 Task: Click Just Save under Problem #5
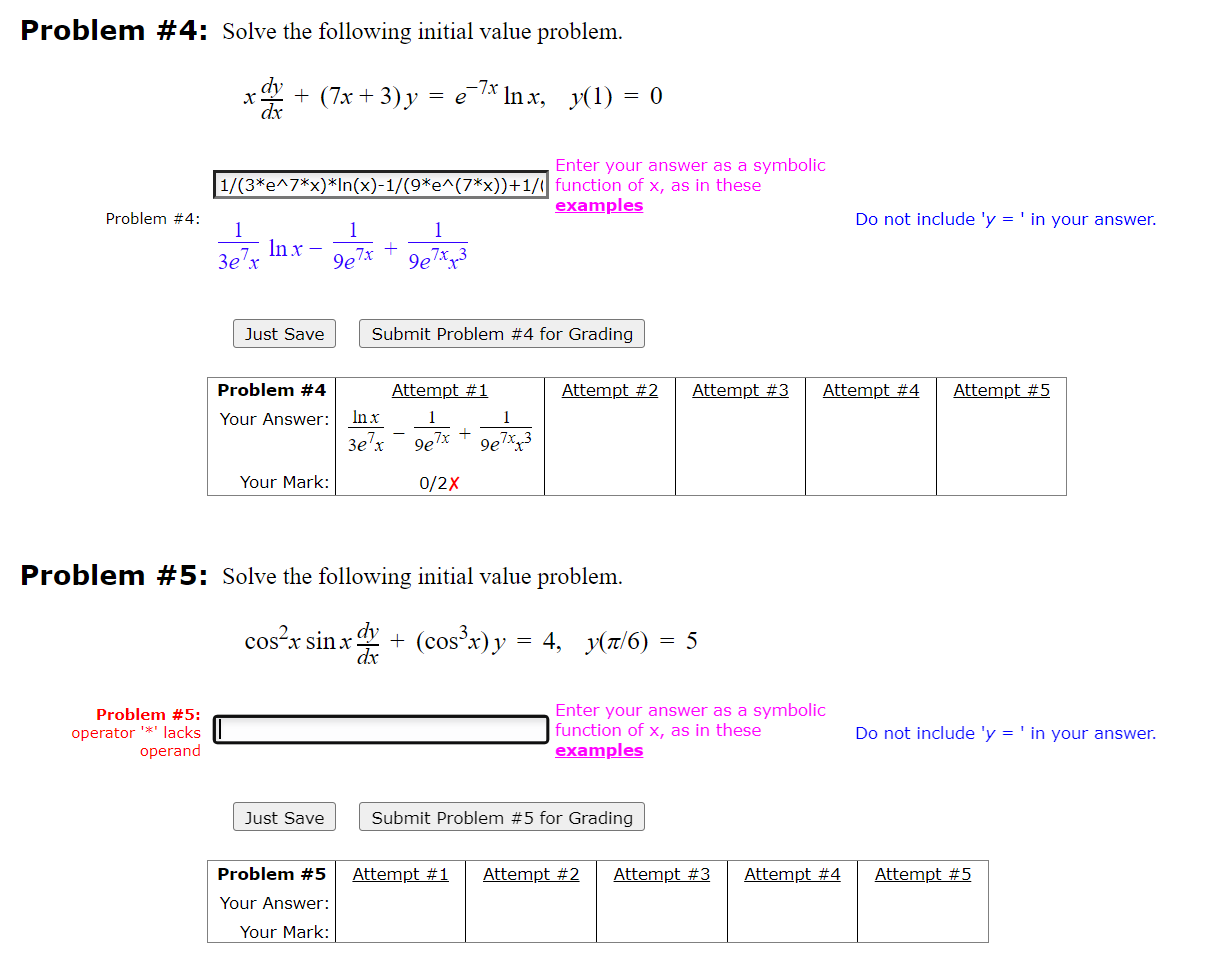(284, 817)
